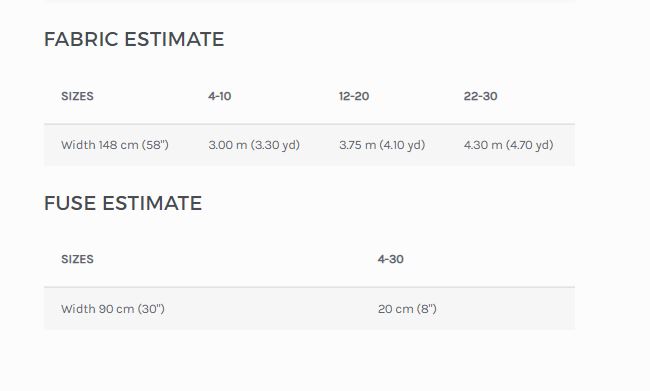Click the FABRIC ESTIMATE heading
This screenshot has height=391, width=650.
[x=134, y=39]
